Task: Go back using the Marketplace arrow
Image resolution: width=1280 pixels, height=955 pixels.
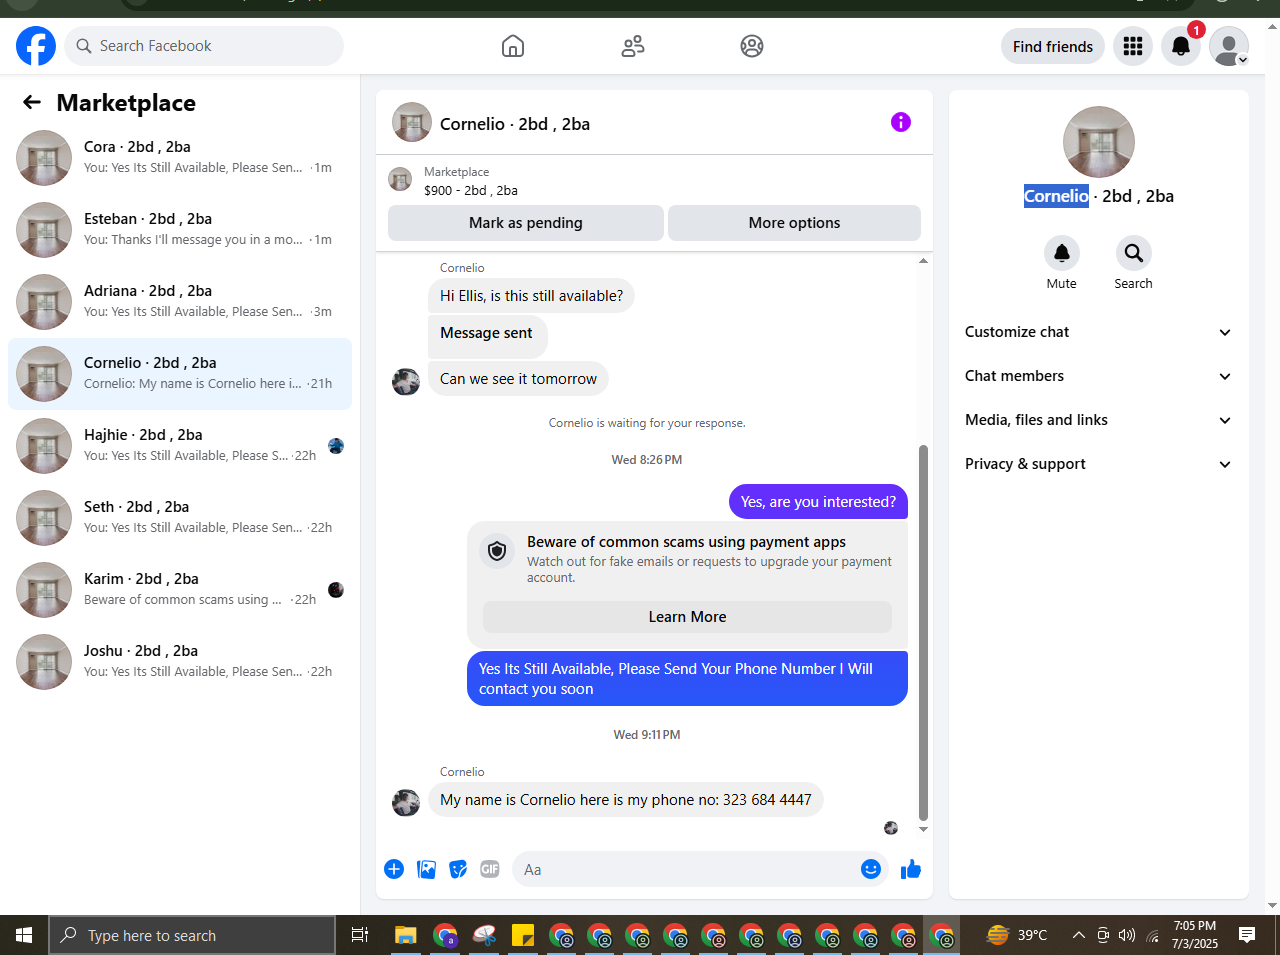Action: click(x=32, y=102)
